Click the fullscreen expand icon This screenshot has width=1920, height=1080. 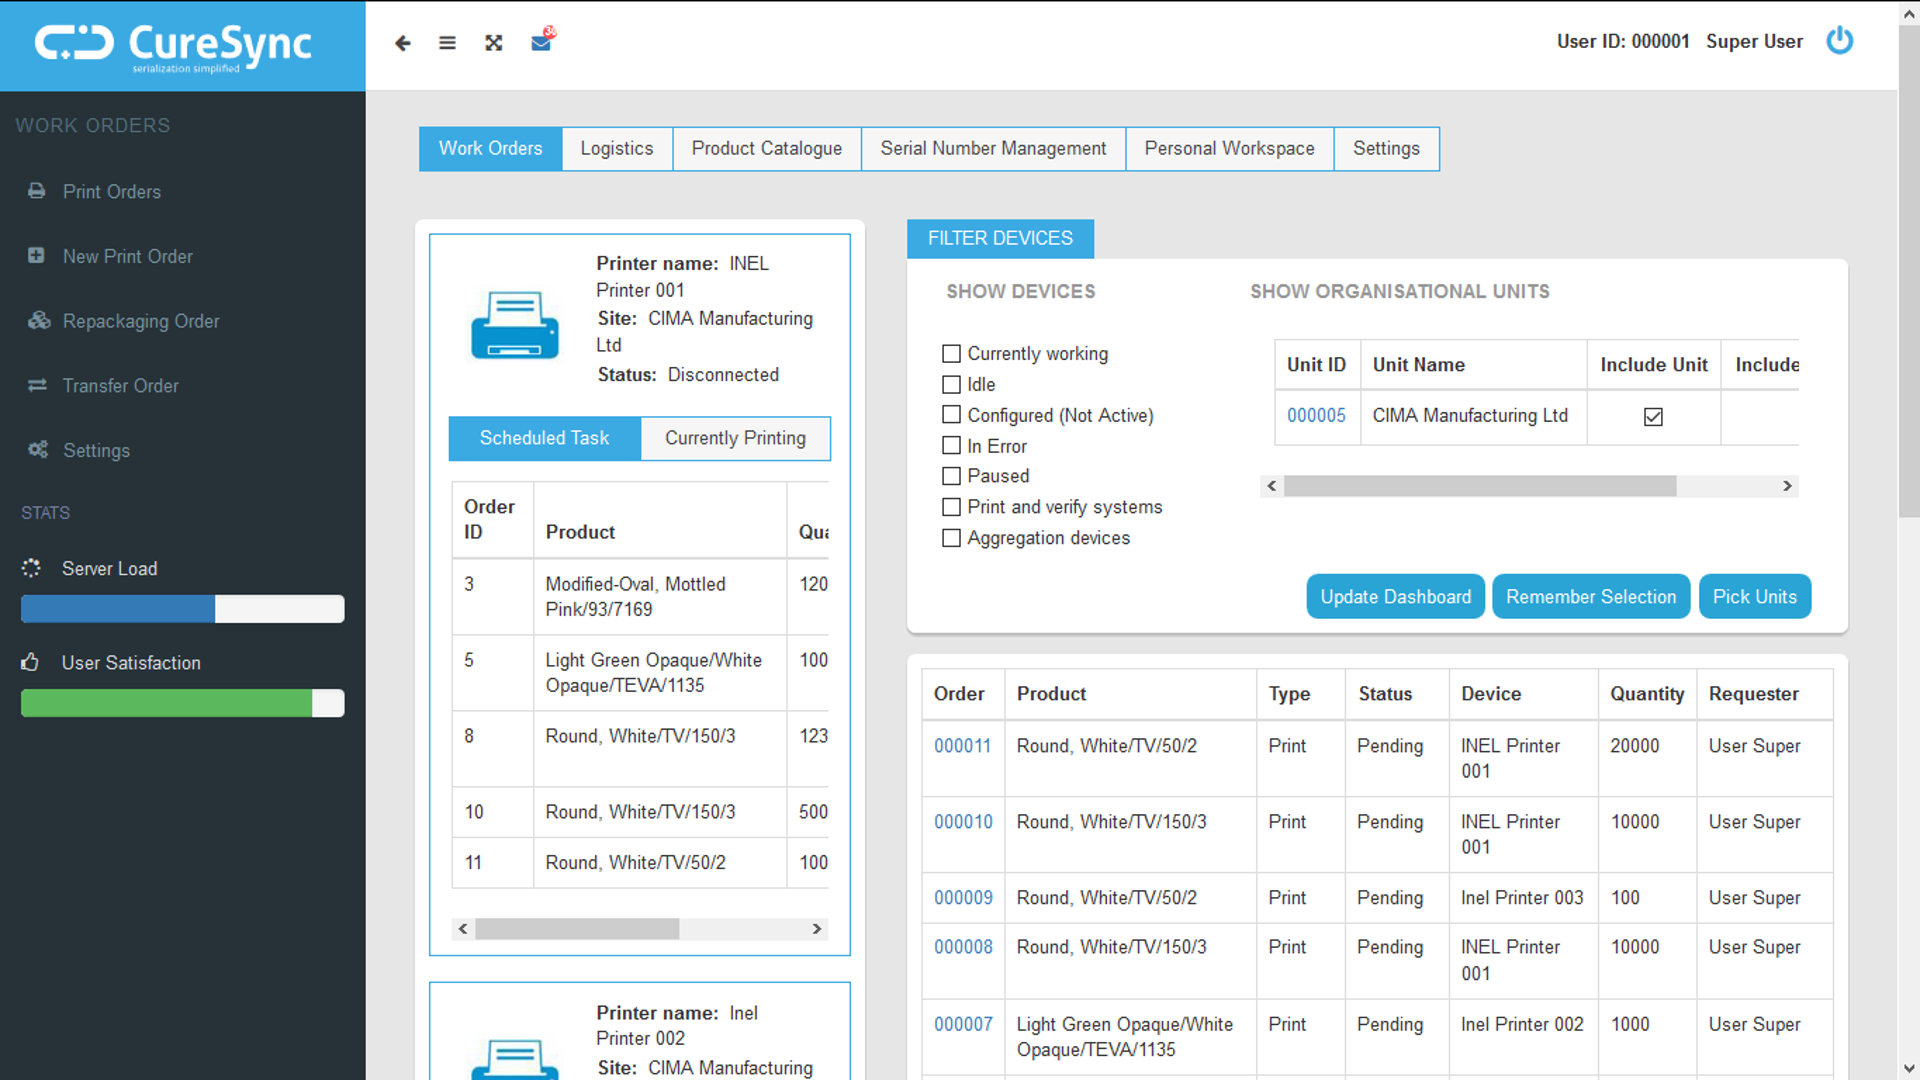tap(493, 43)
